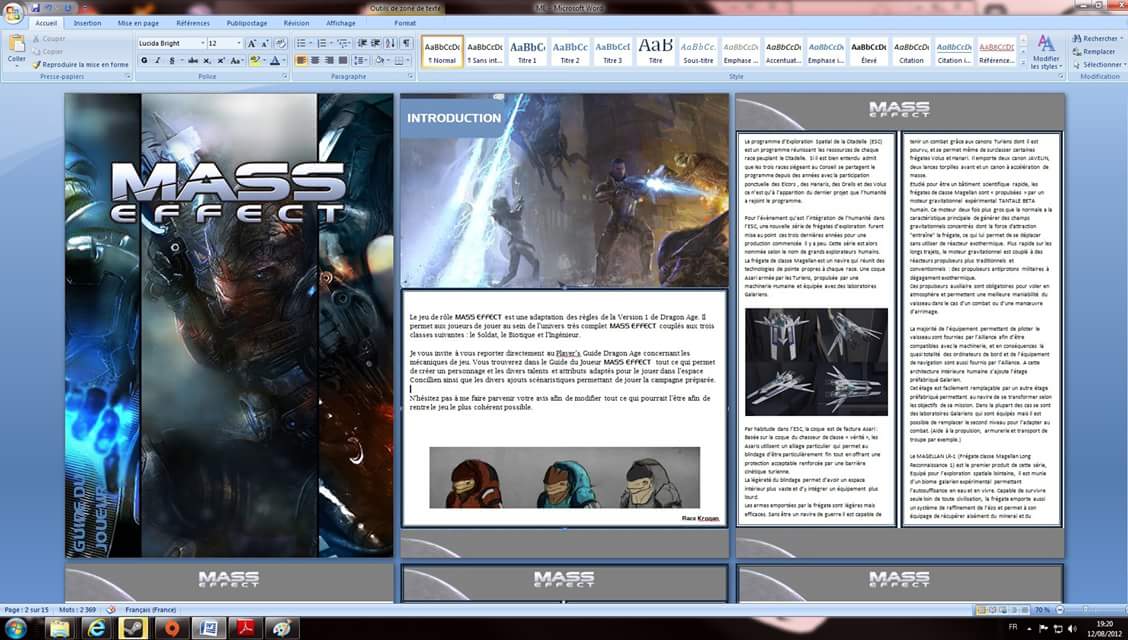Switch to the Insertion tab

87,23
